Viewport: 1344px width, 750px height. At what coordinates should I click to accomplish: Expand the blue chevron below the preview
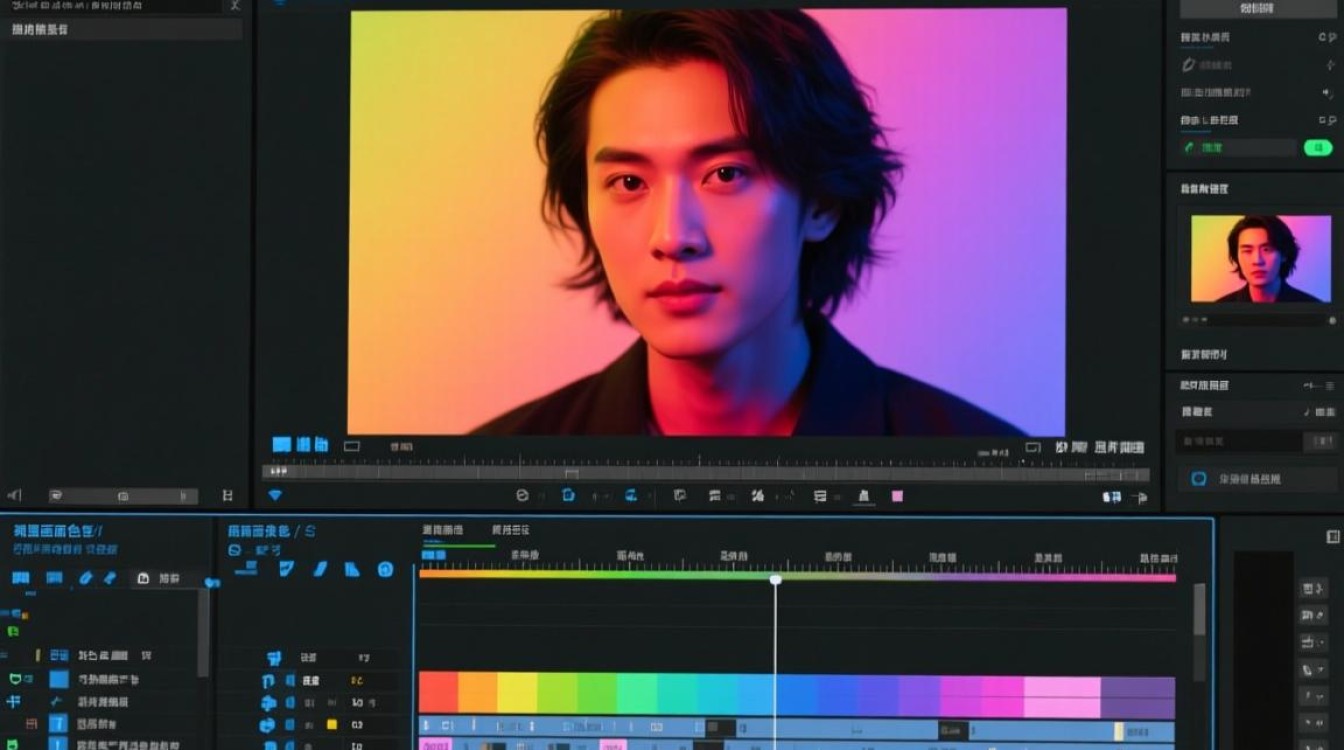point(275,495)
